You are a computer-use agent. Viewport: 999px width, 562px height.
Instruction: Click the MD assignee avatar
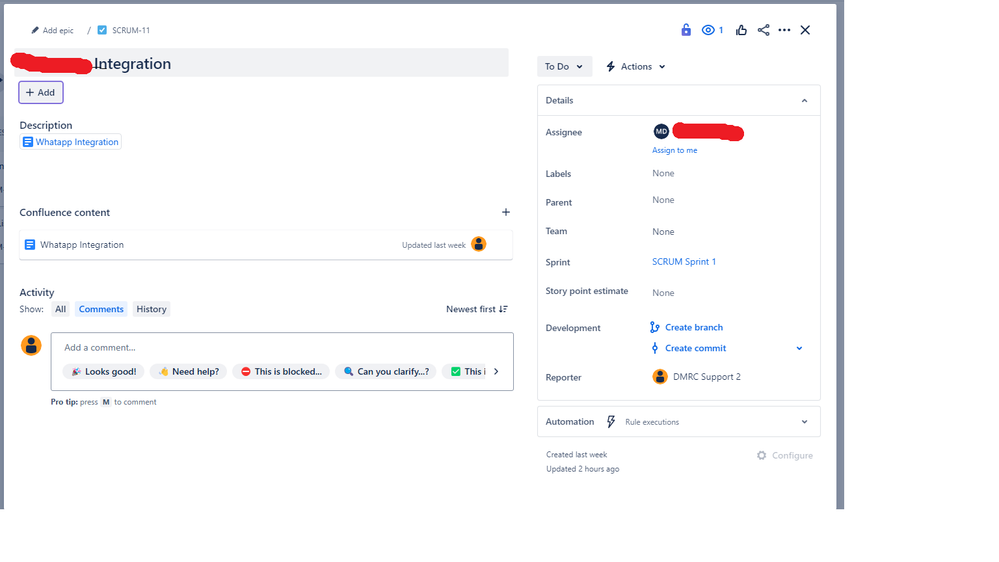point(661,131)
